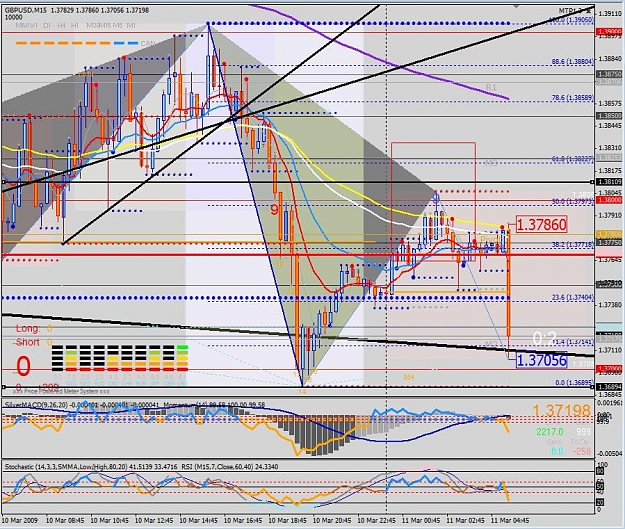Select the M1 timeframe label
The image size is (625, 529).
pos(131,25)
